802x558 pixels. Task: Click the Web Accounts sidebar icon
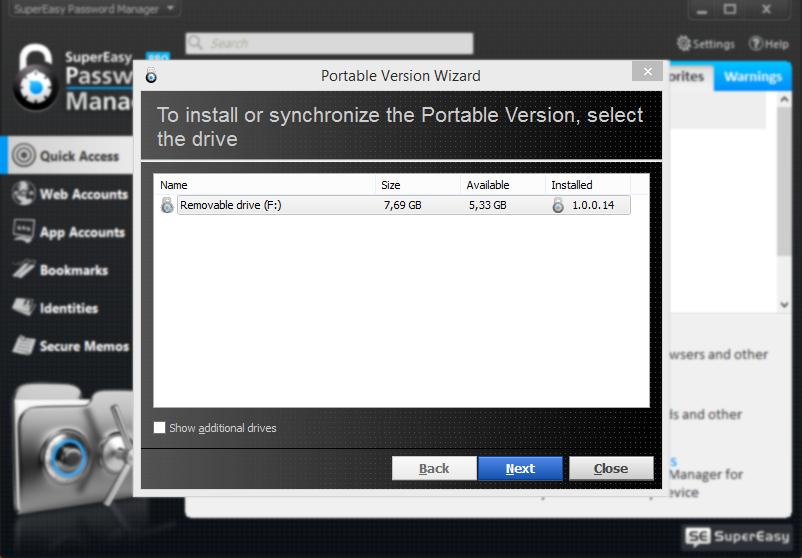tap(24, 194)
